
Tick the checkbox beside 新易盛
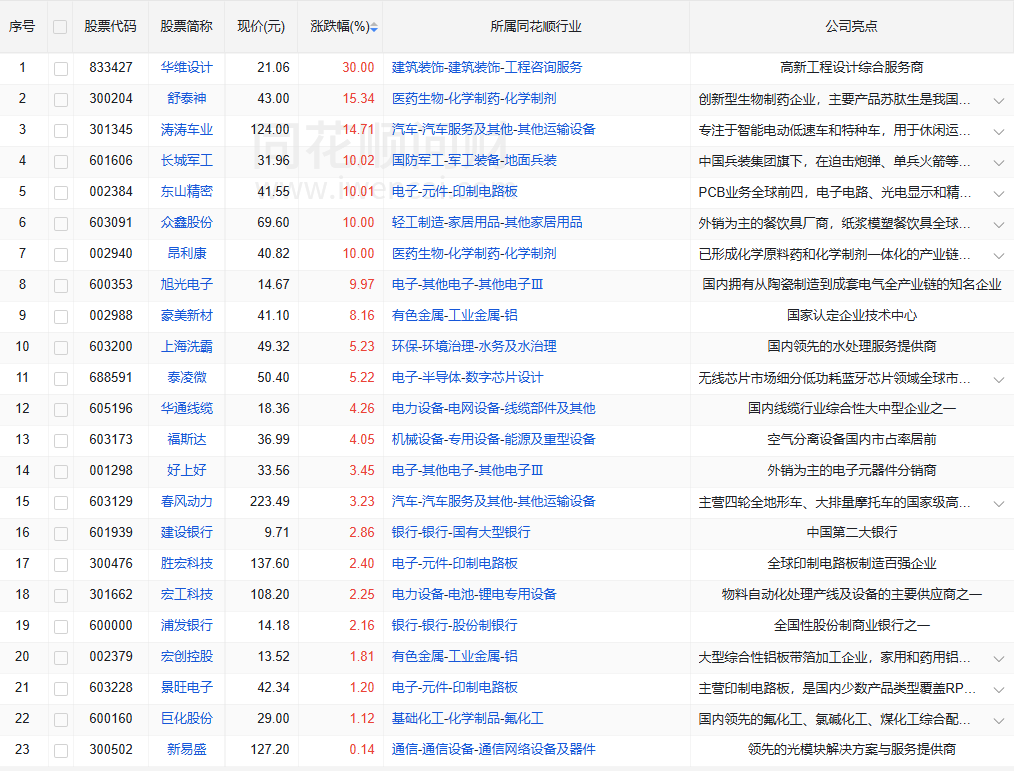61,750
